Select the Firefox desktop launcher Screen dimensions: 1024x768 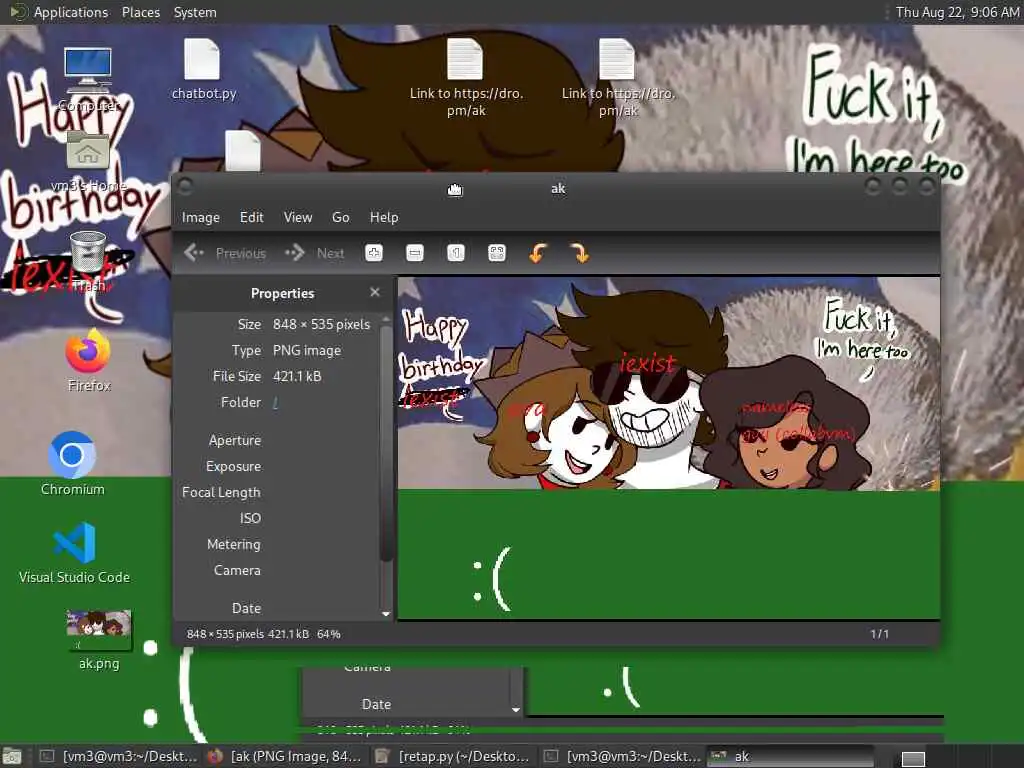pos(89,360)
